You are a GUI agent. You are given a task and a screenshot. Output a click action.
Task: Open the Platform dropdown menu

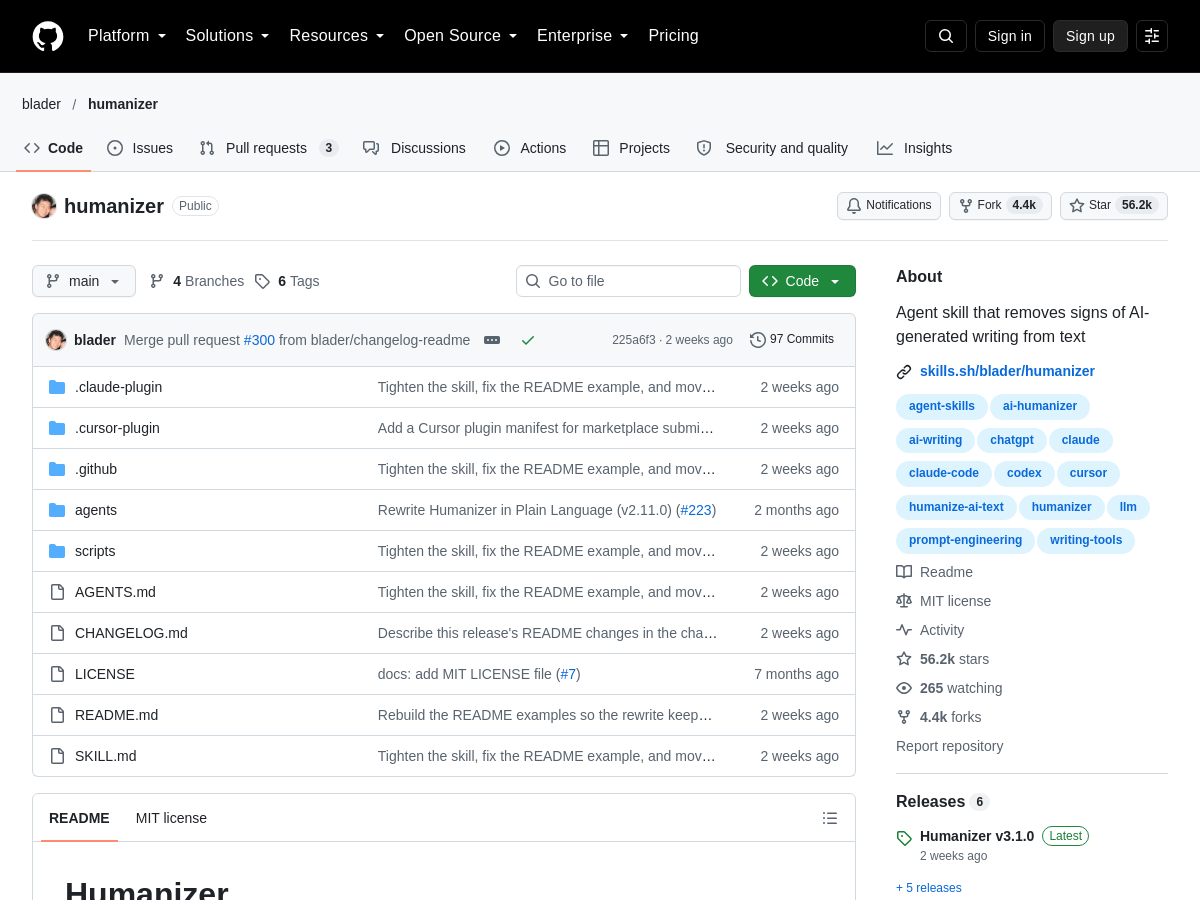point(127,36)
